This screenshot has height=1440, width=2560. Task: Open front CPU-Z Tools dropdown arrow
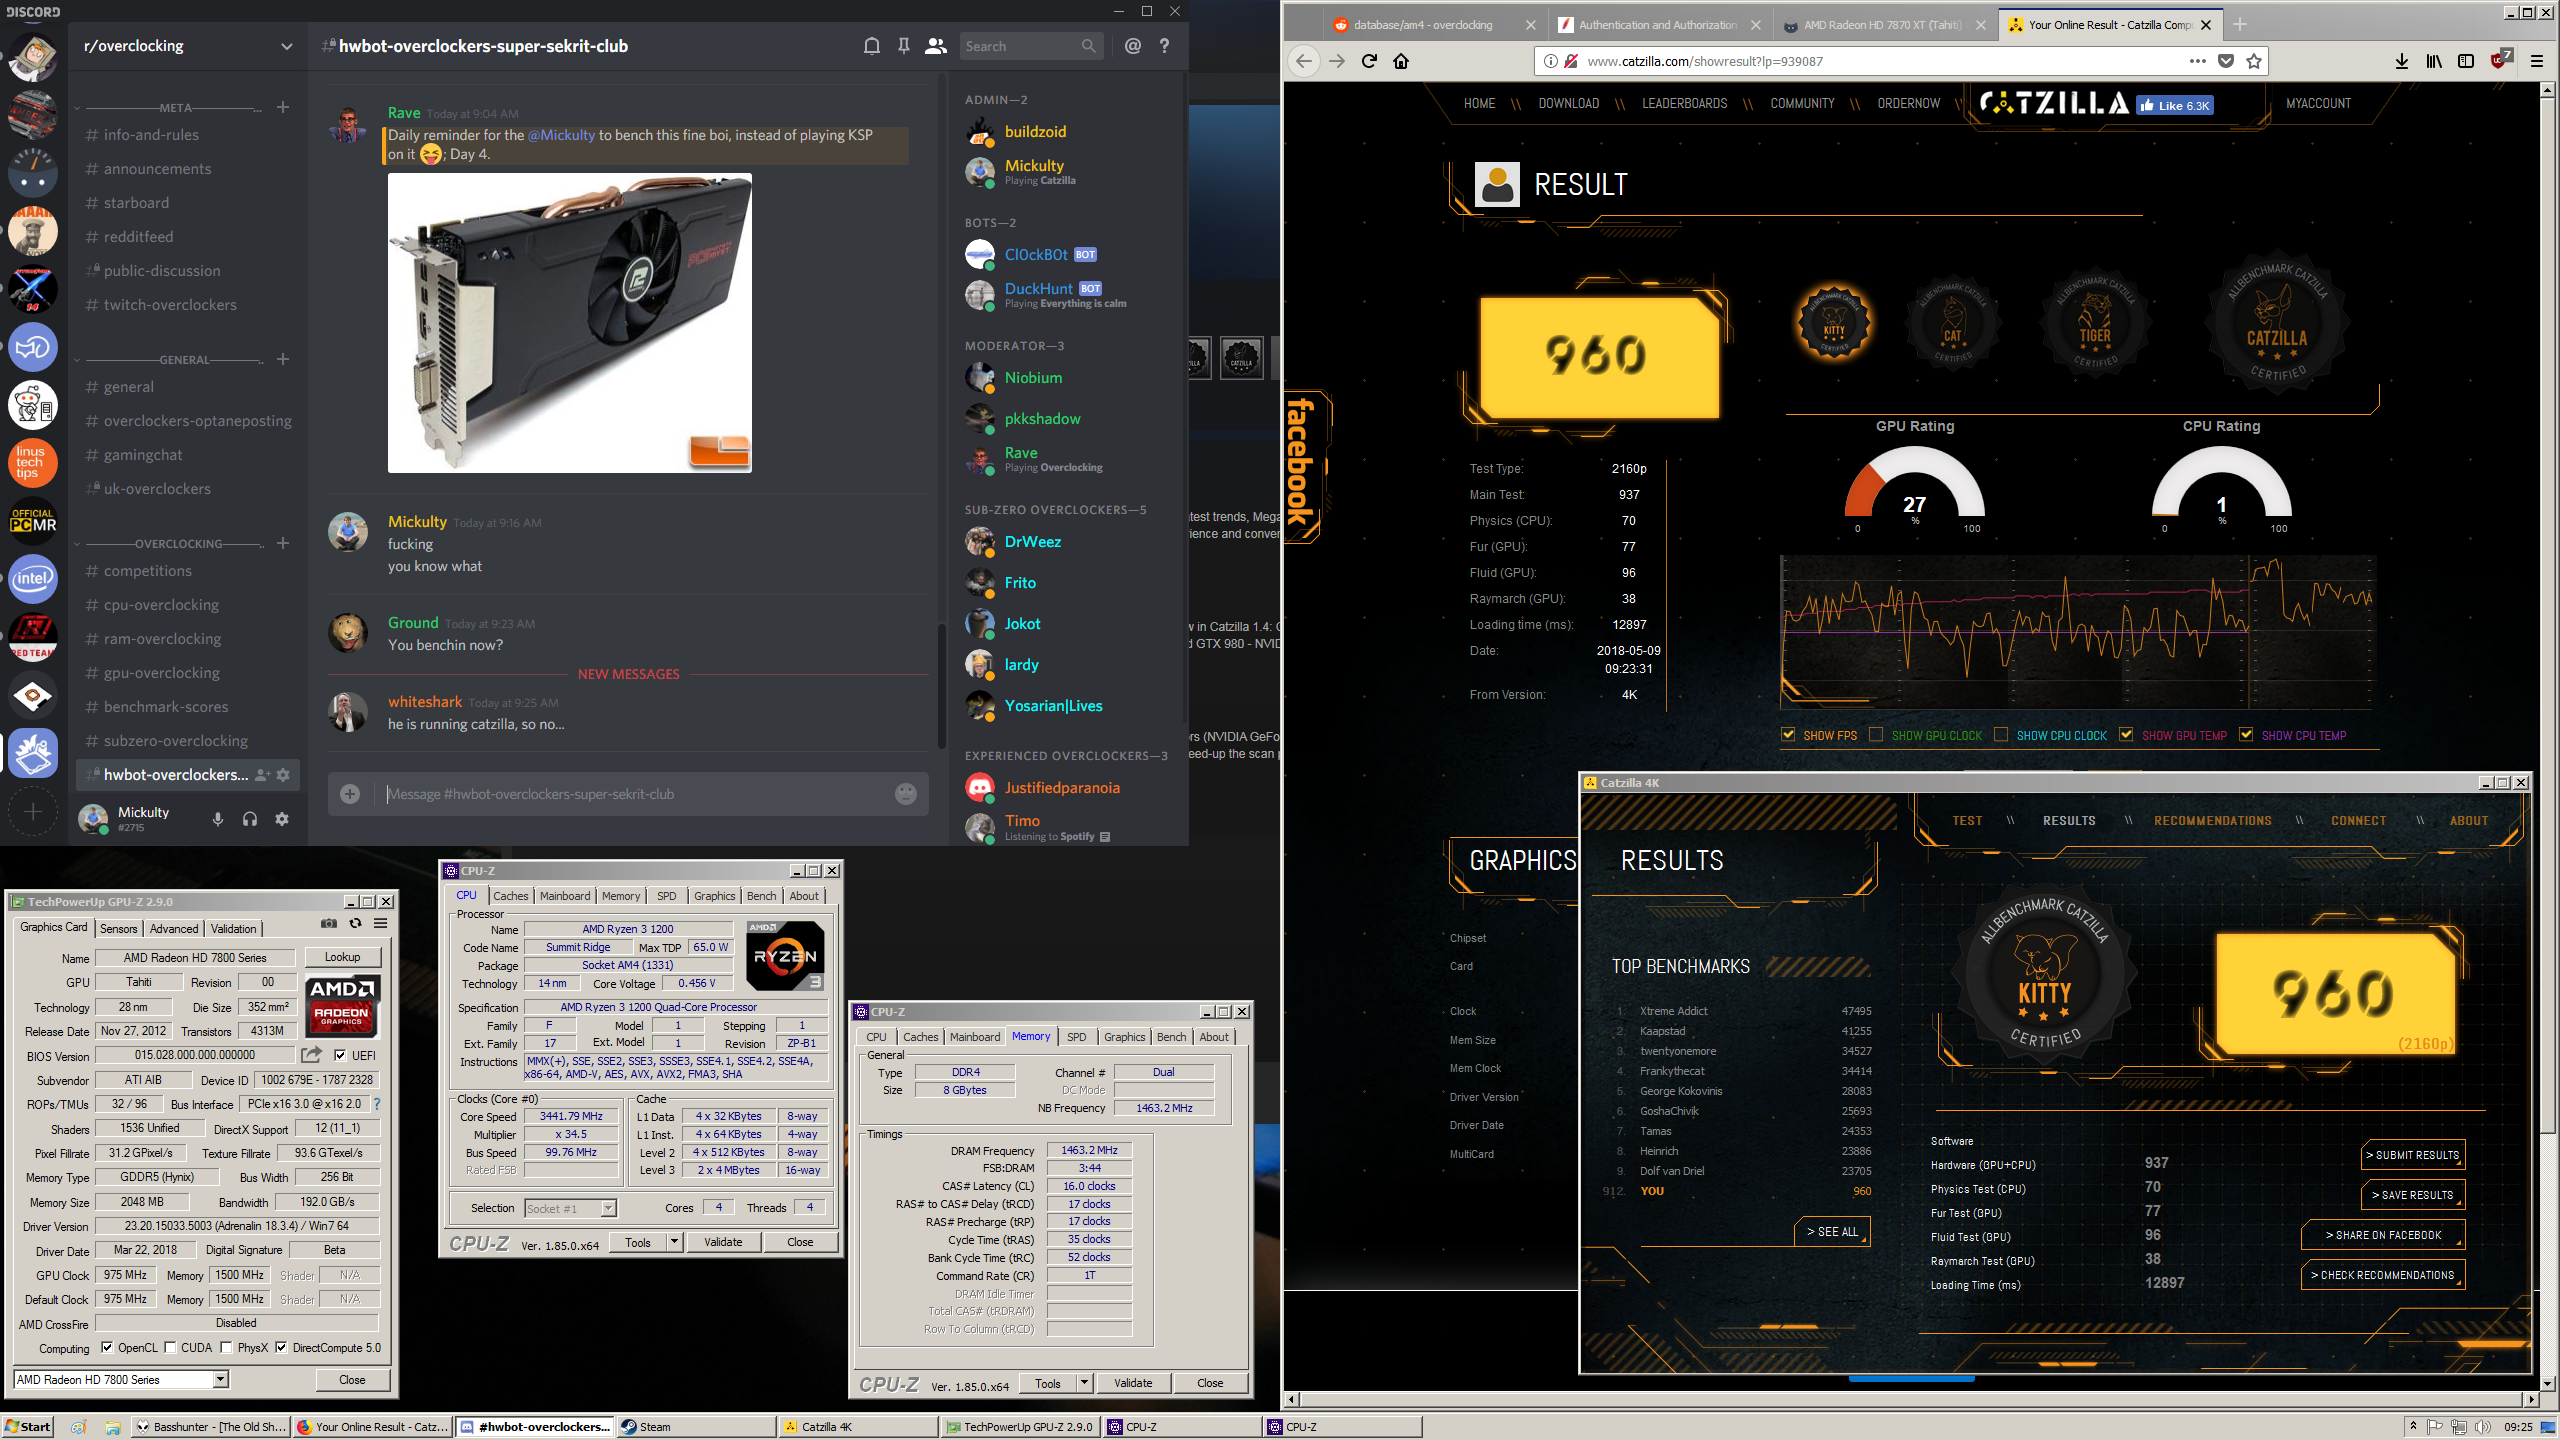click(x=674, y=1242)
